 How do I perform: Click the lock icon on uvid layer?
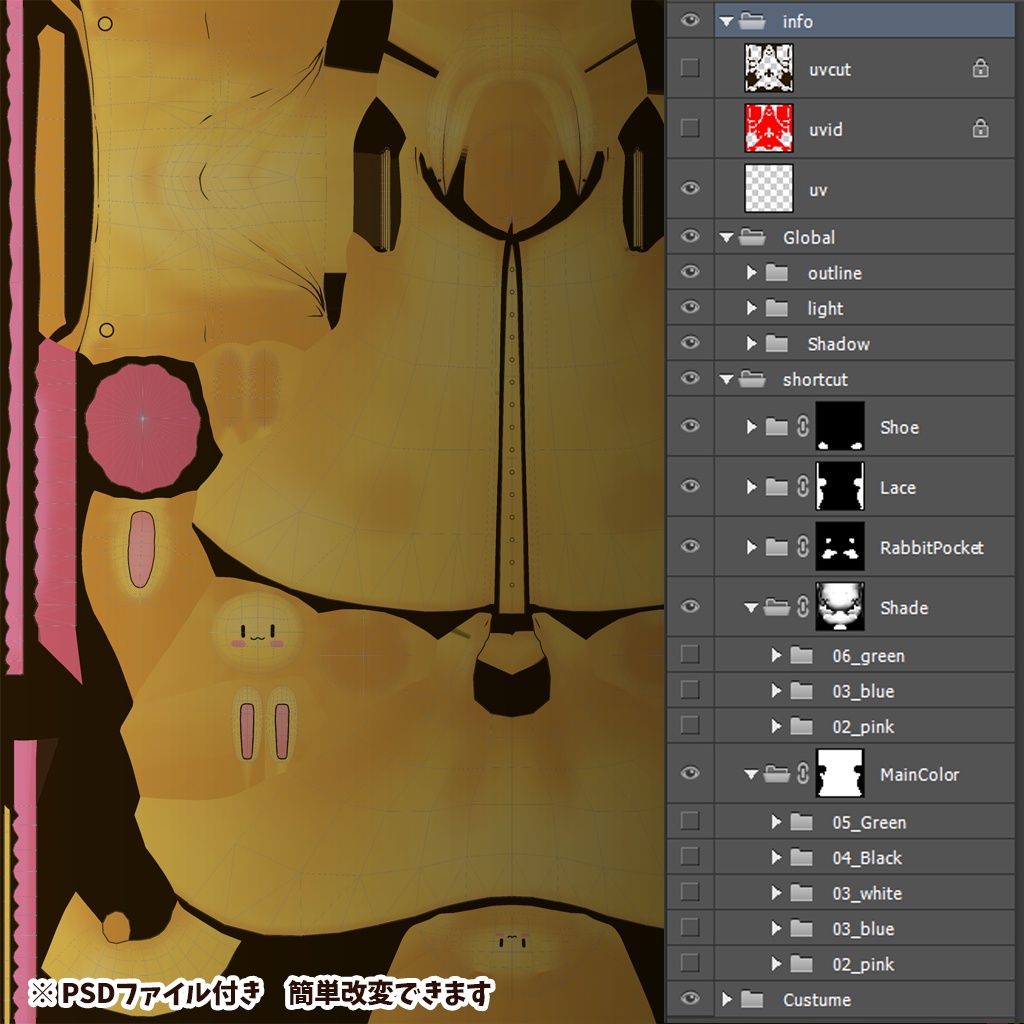(980, 128)
